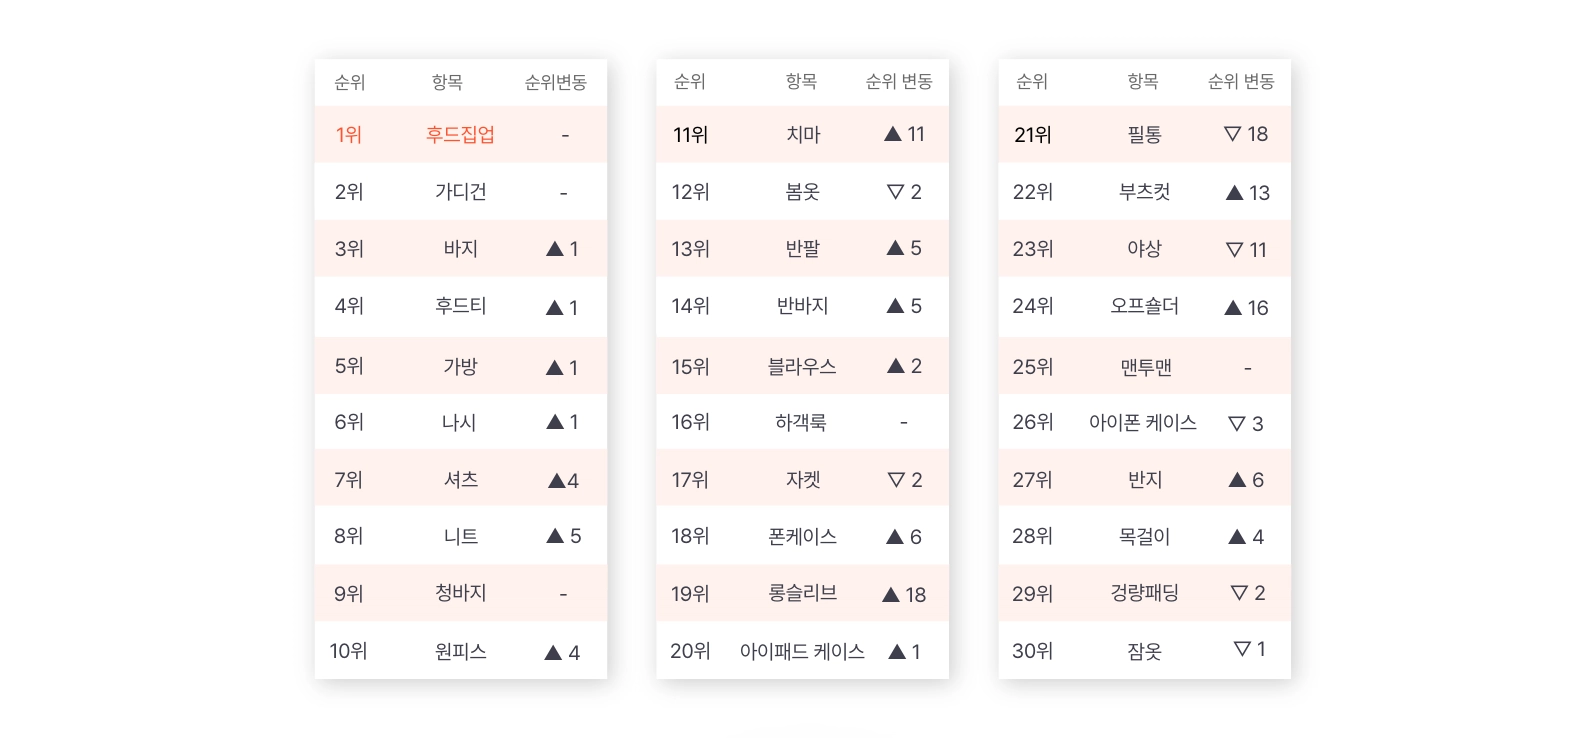
Task: Click the 항목 column header of the middle table
Action: coord(801,81)
